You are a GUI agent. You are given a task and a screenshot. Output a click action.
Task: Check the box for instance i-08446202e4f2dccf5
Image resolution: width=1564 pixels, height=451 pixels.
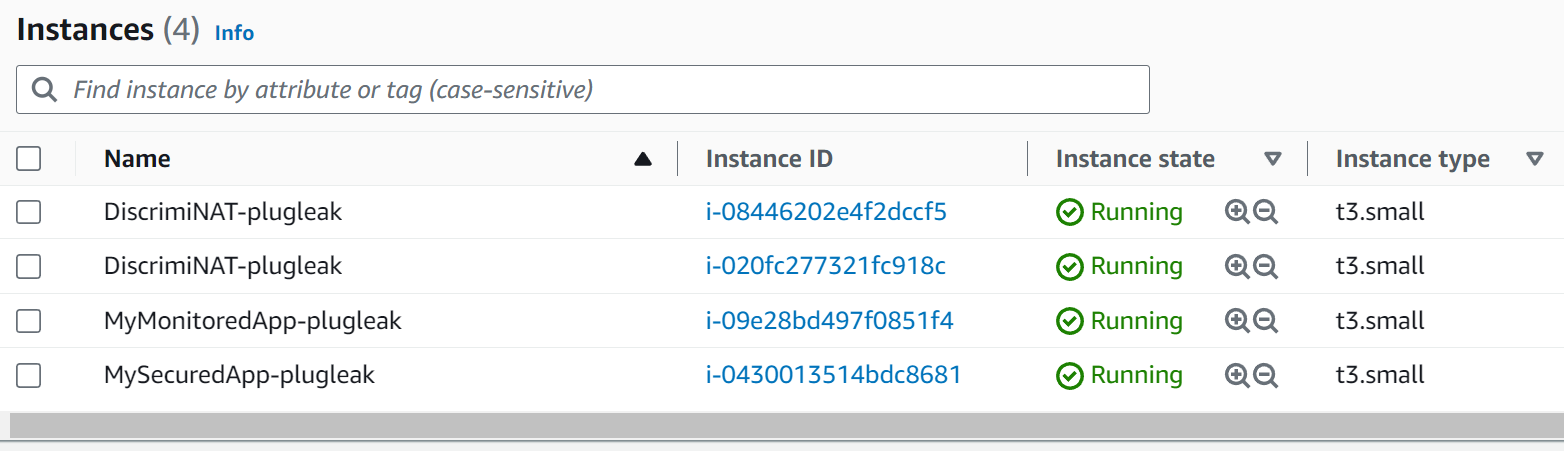tap(29, 212)
